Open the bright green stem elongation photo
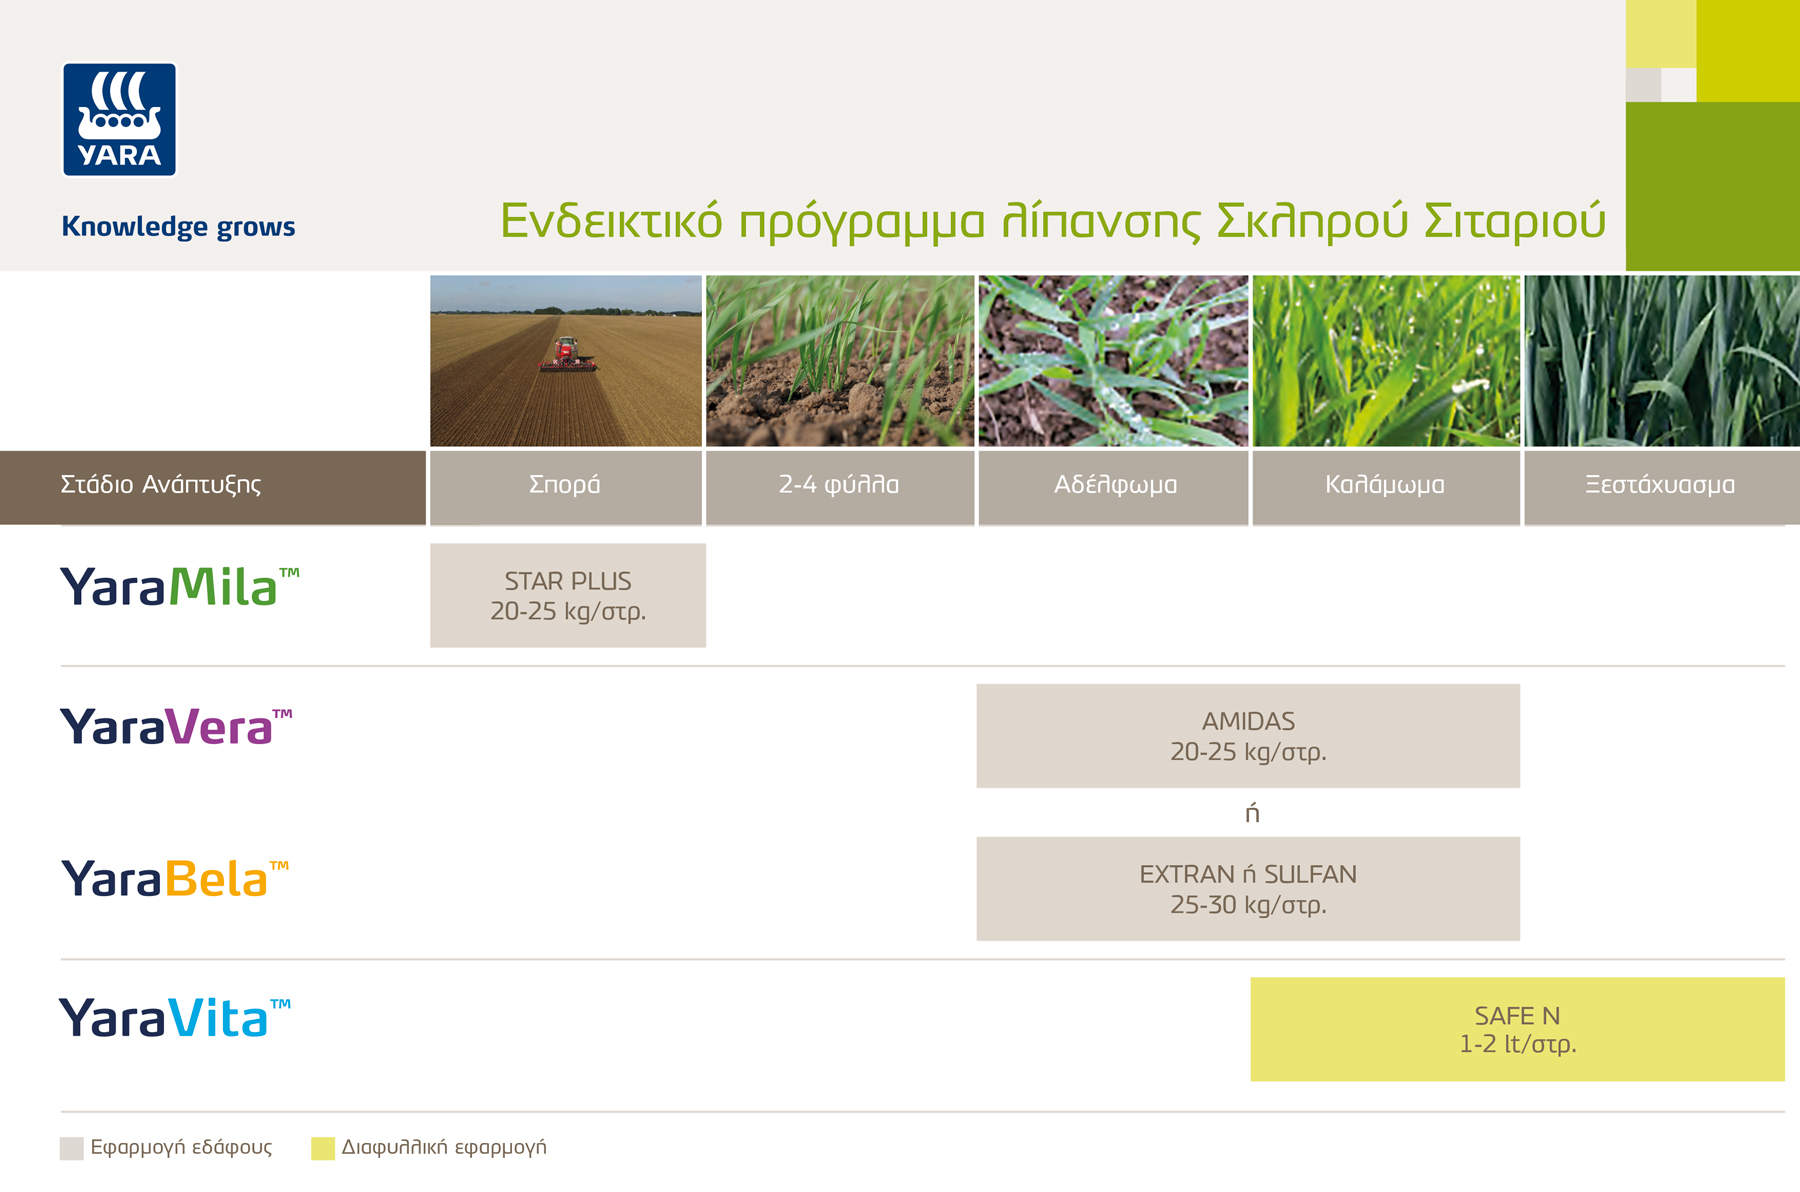 tap(1386, 361)
